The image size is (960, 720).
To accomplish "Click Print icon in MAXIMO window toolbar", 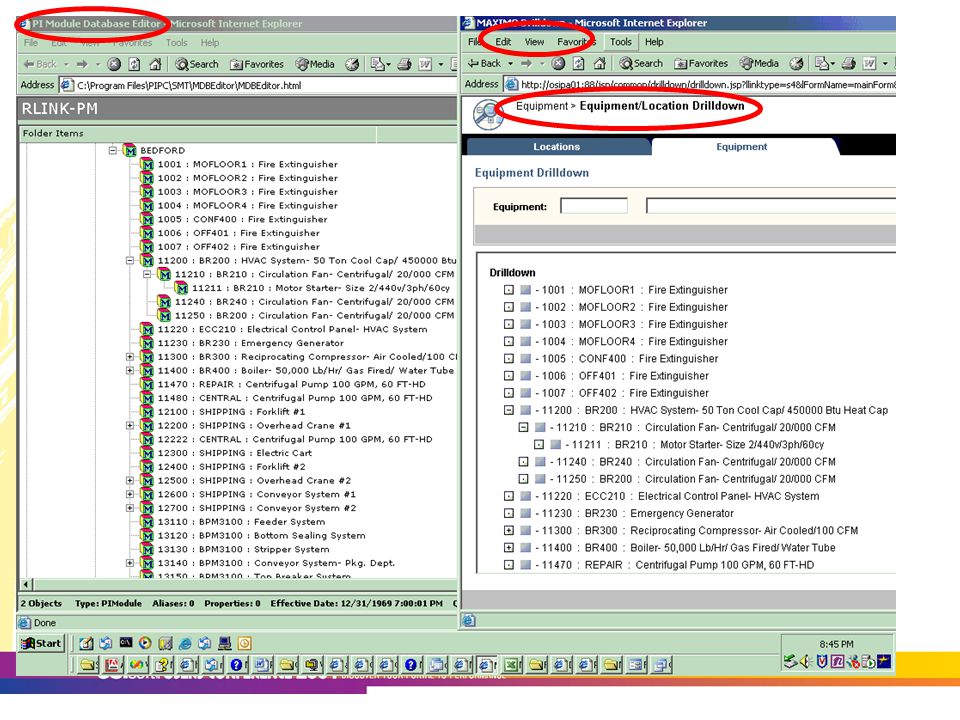I will [849, 63].
